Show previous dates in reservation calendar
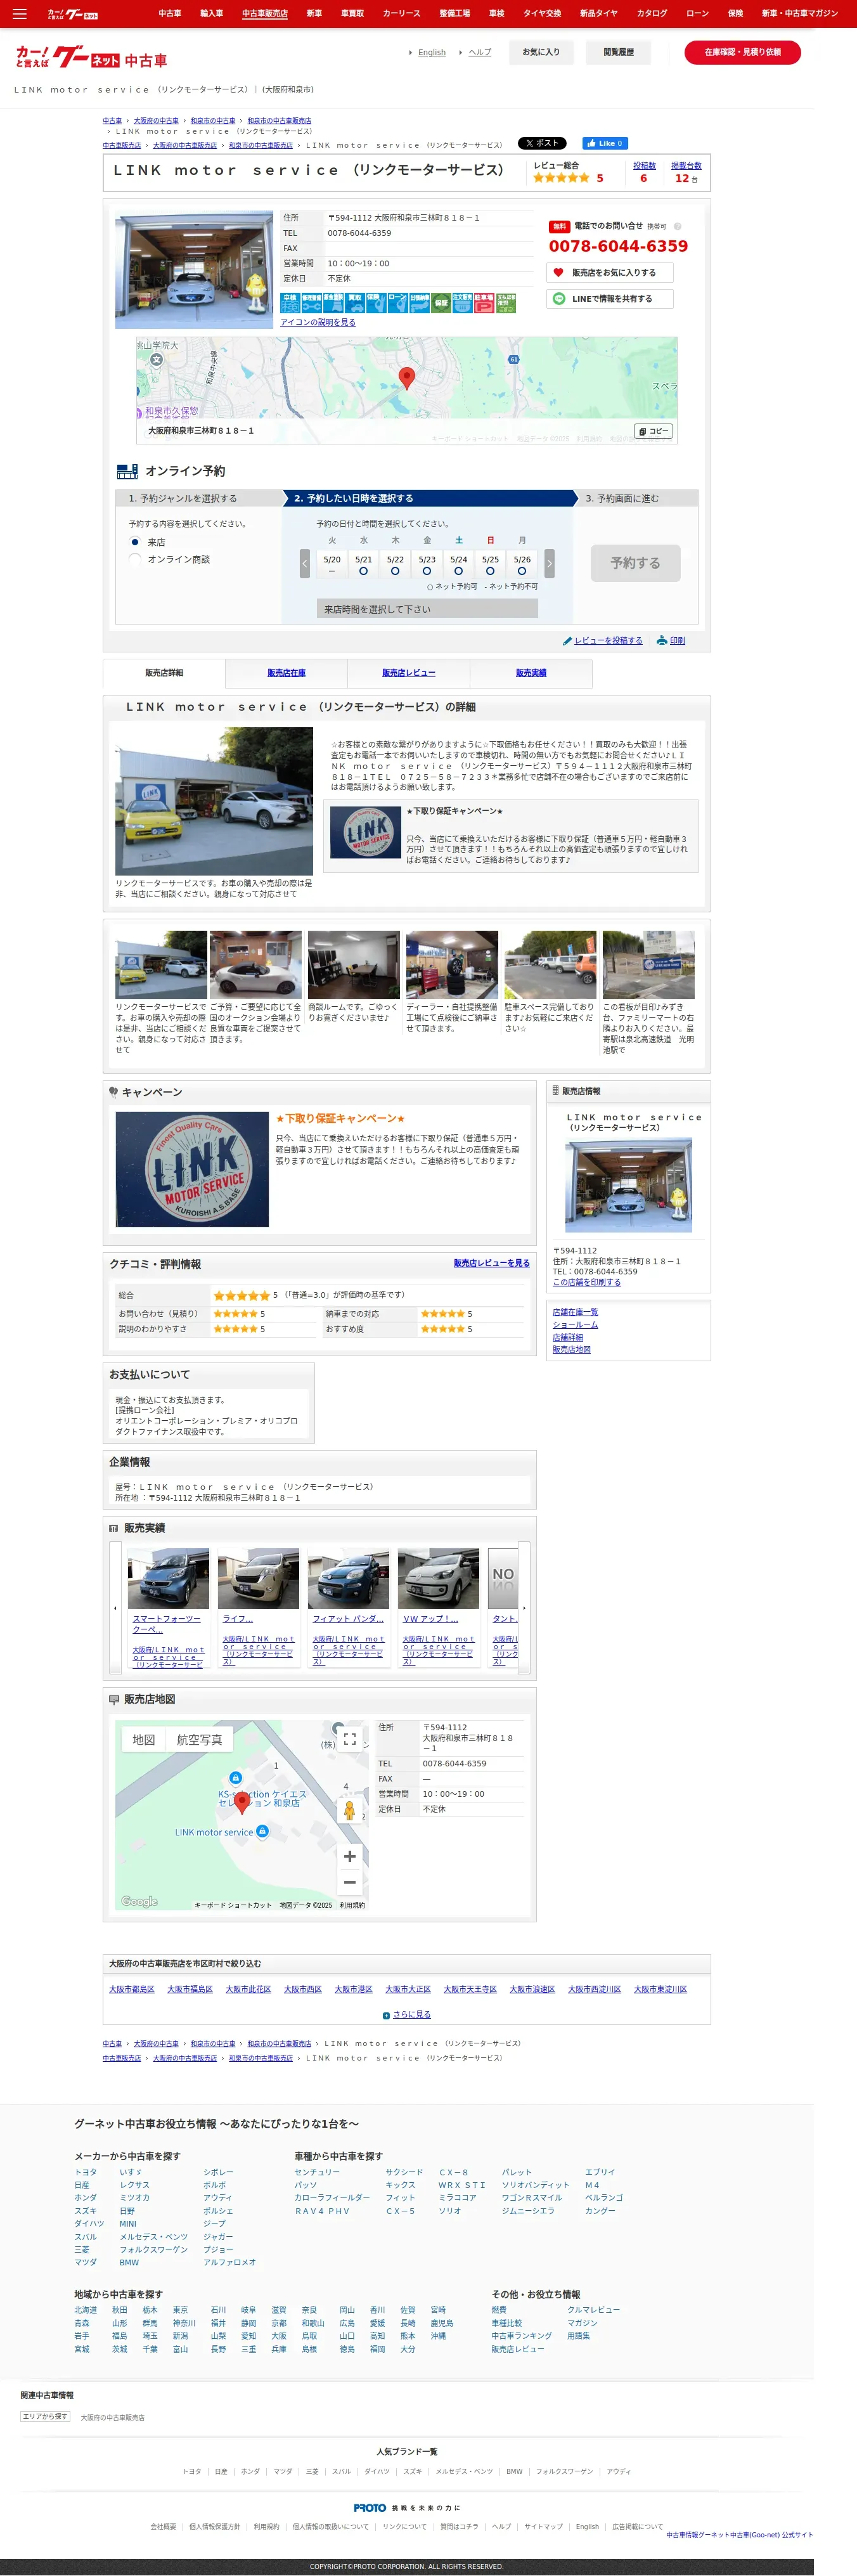This screenshot has height=2576, width=857. (305, 563)
